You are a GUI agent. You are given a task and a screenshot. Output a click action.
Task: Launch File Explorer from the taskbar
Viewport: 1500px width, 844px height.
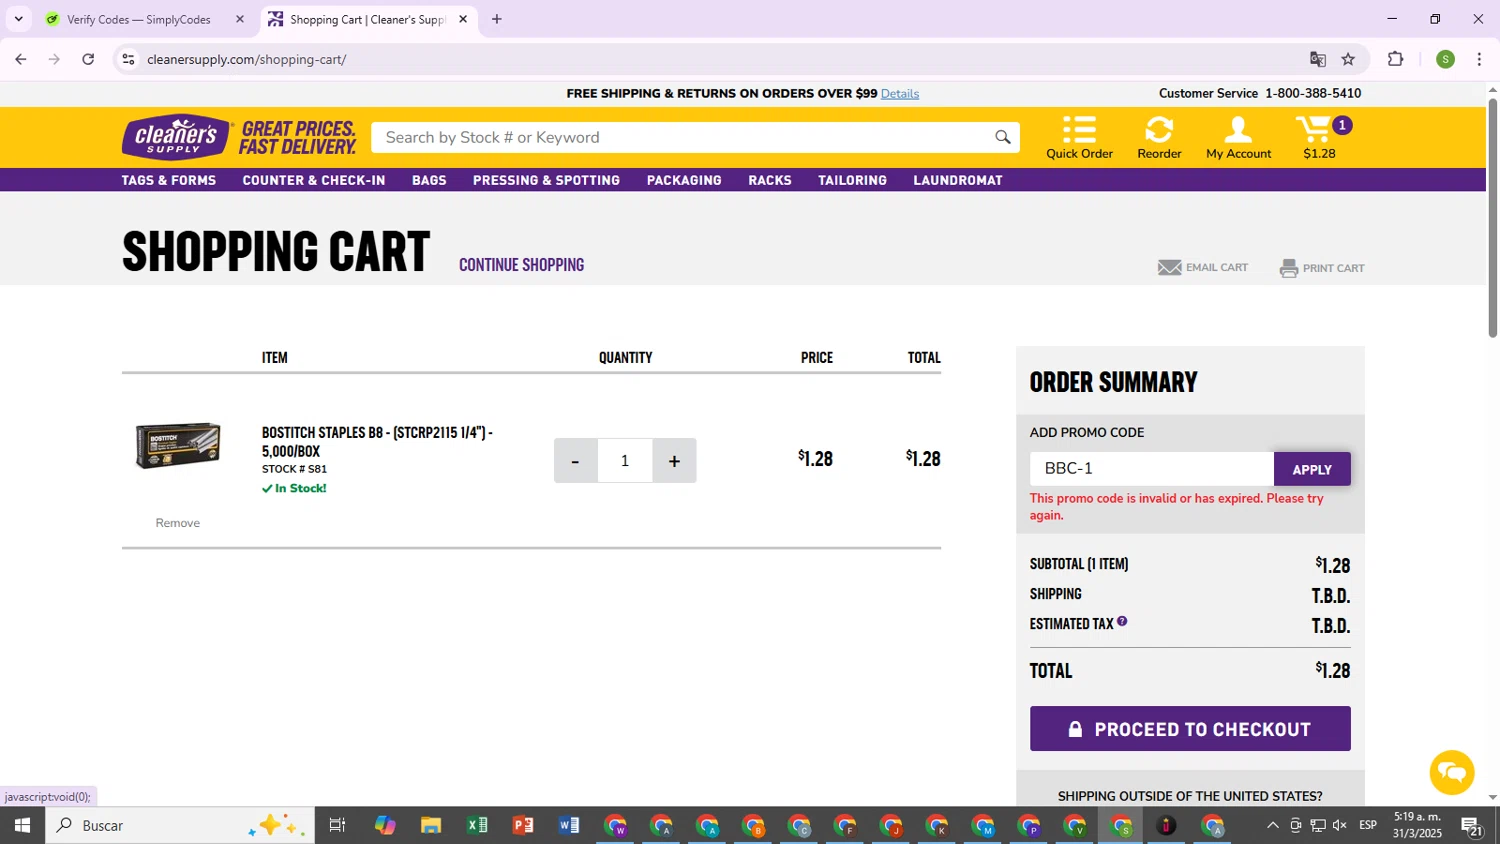(x=431, y=825)
